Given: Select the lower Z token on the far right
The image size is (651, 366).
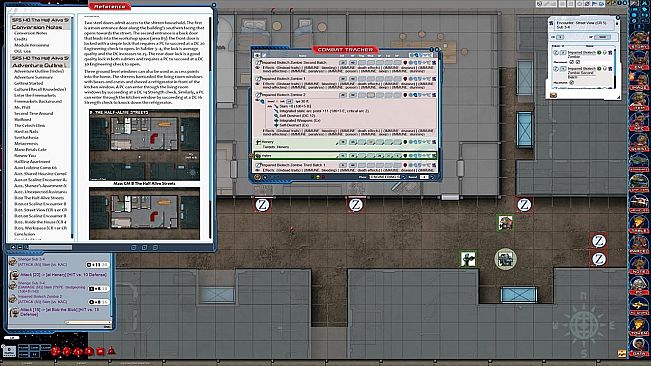Looking at the screenshot, I should [598, 259].
